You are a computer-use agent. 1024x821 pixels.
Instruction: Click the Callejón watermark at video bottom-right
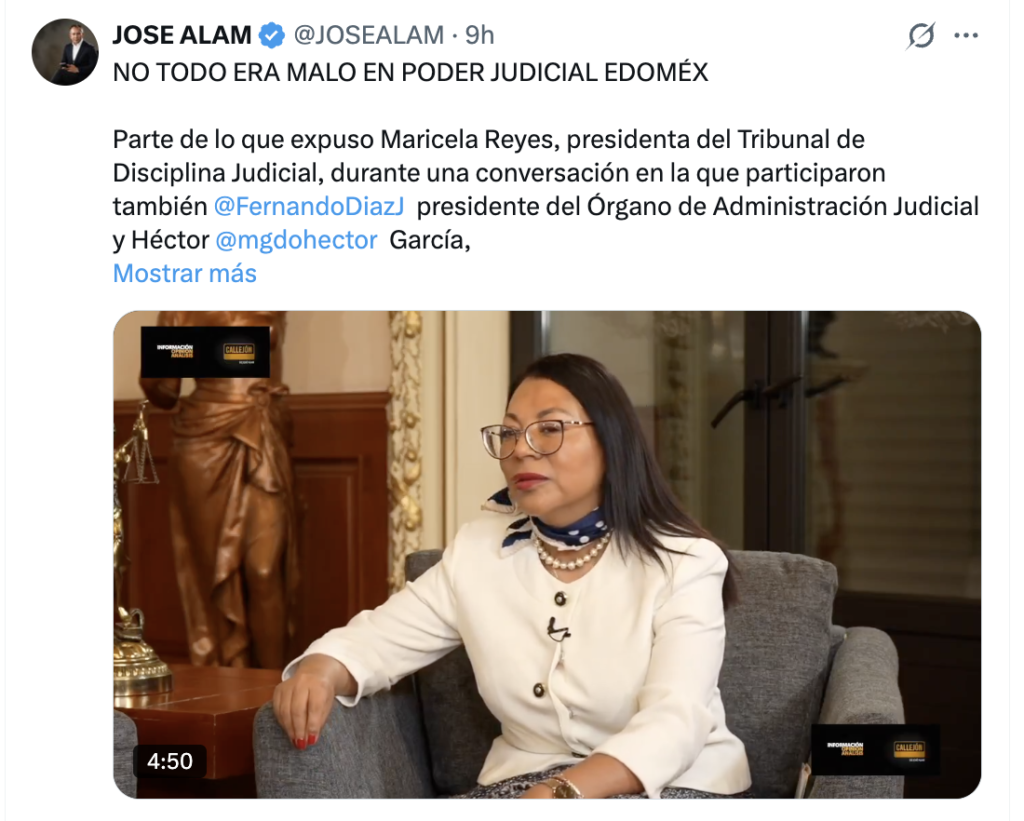pyautogui.click(x=876, y=749)
